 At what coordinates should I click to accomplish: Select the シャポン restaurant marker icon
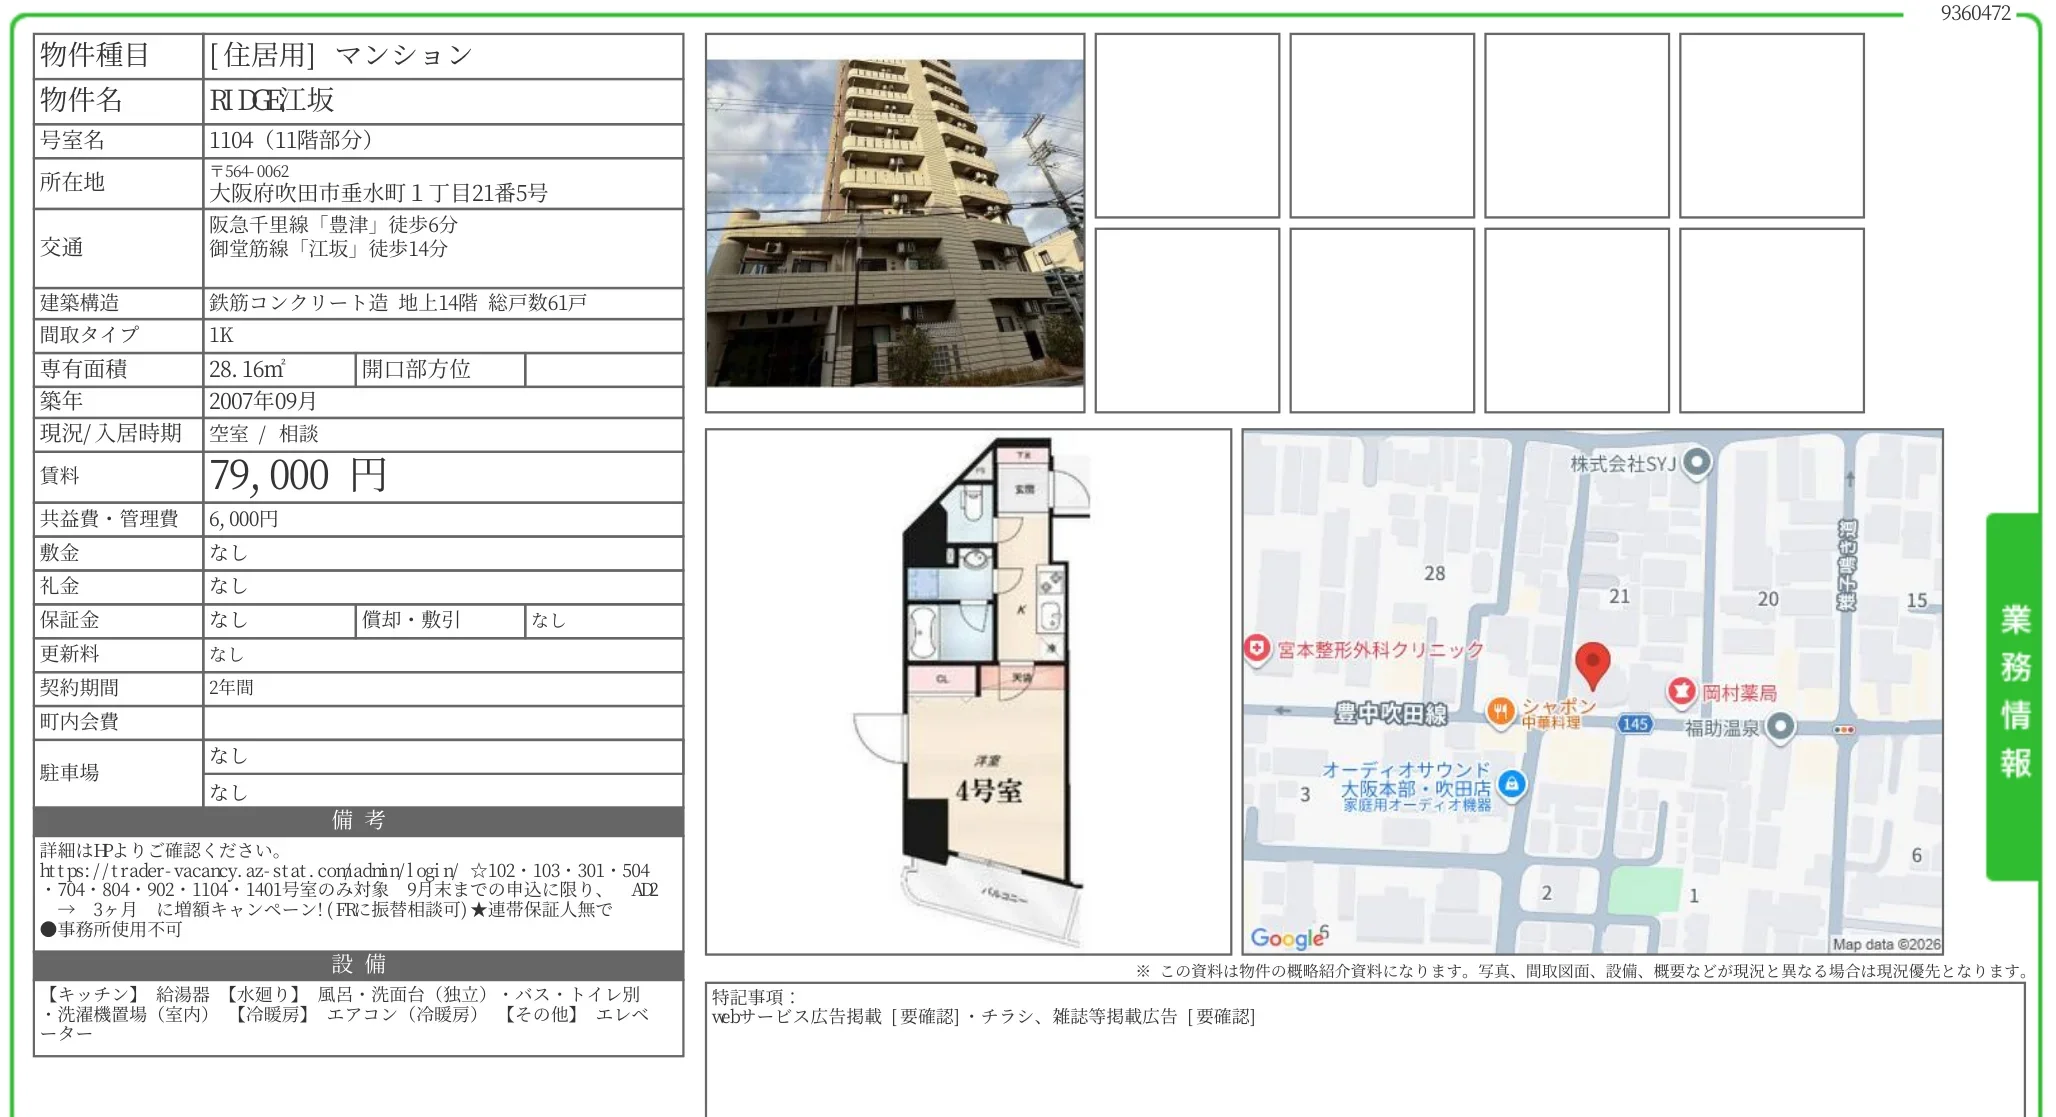1499,711
